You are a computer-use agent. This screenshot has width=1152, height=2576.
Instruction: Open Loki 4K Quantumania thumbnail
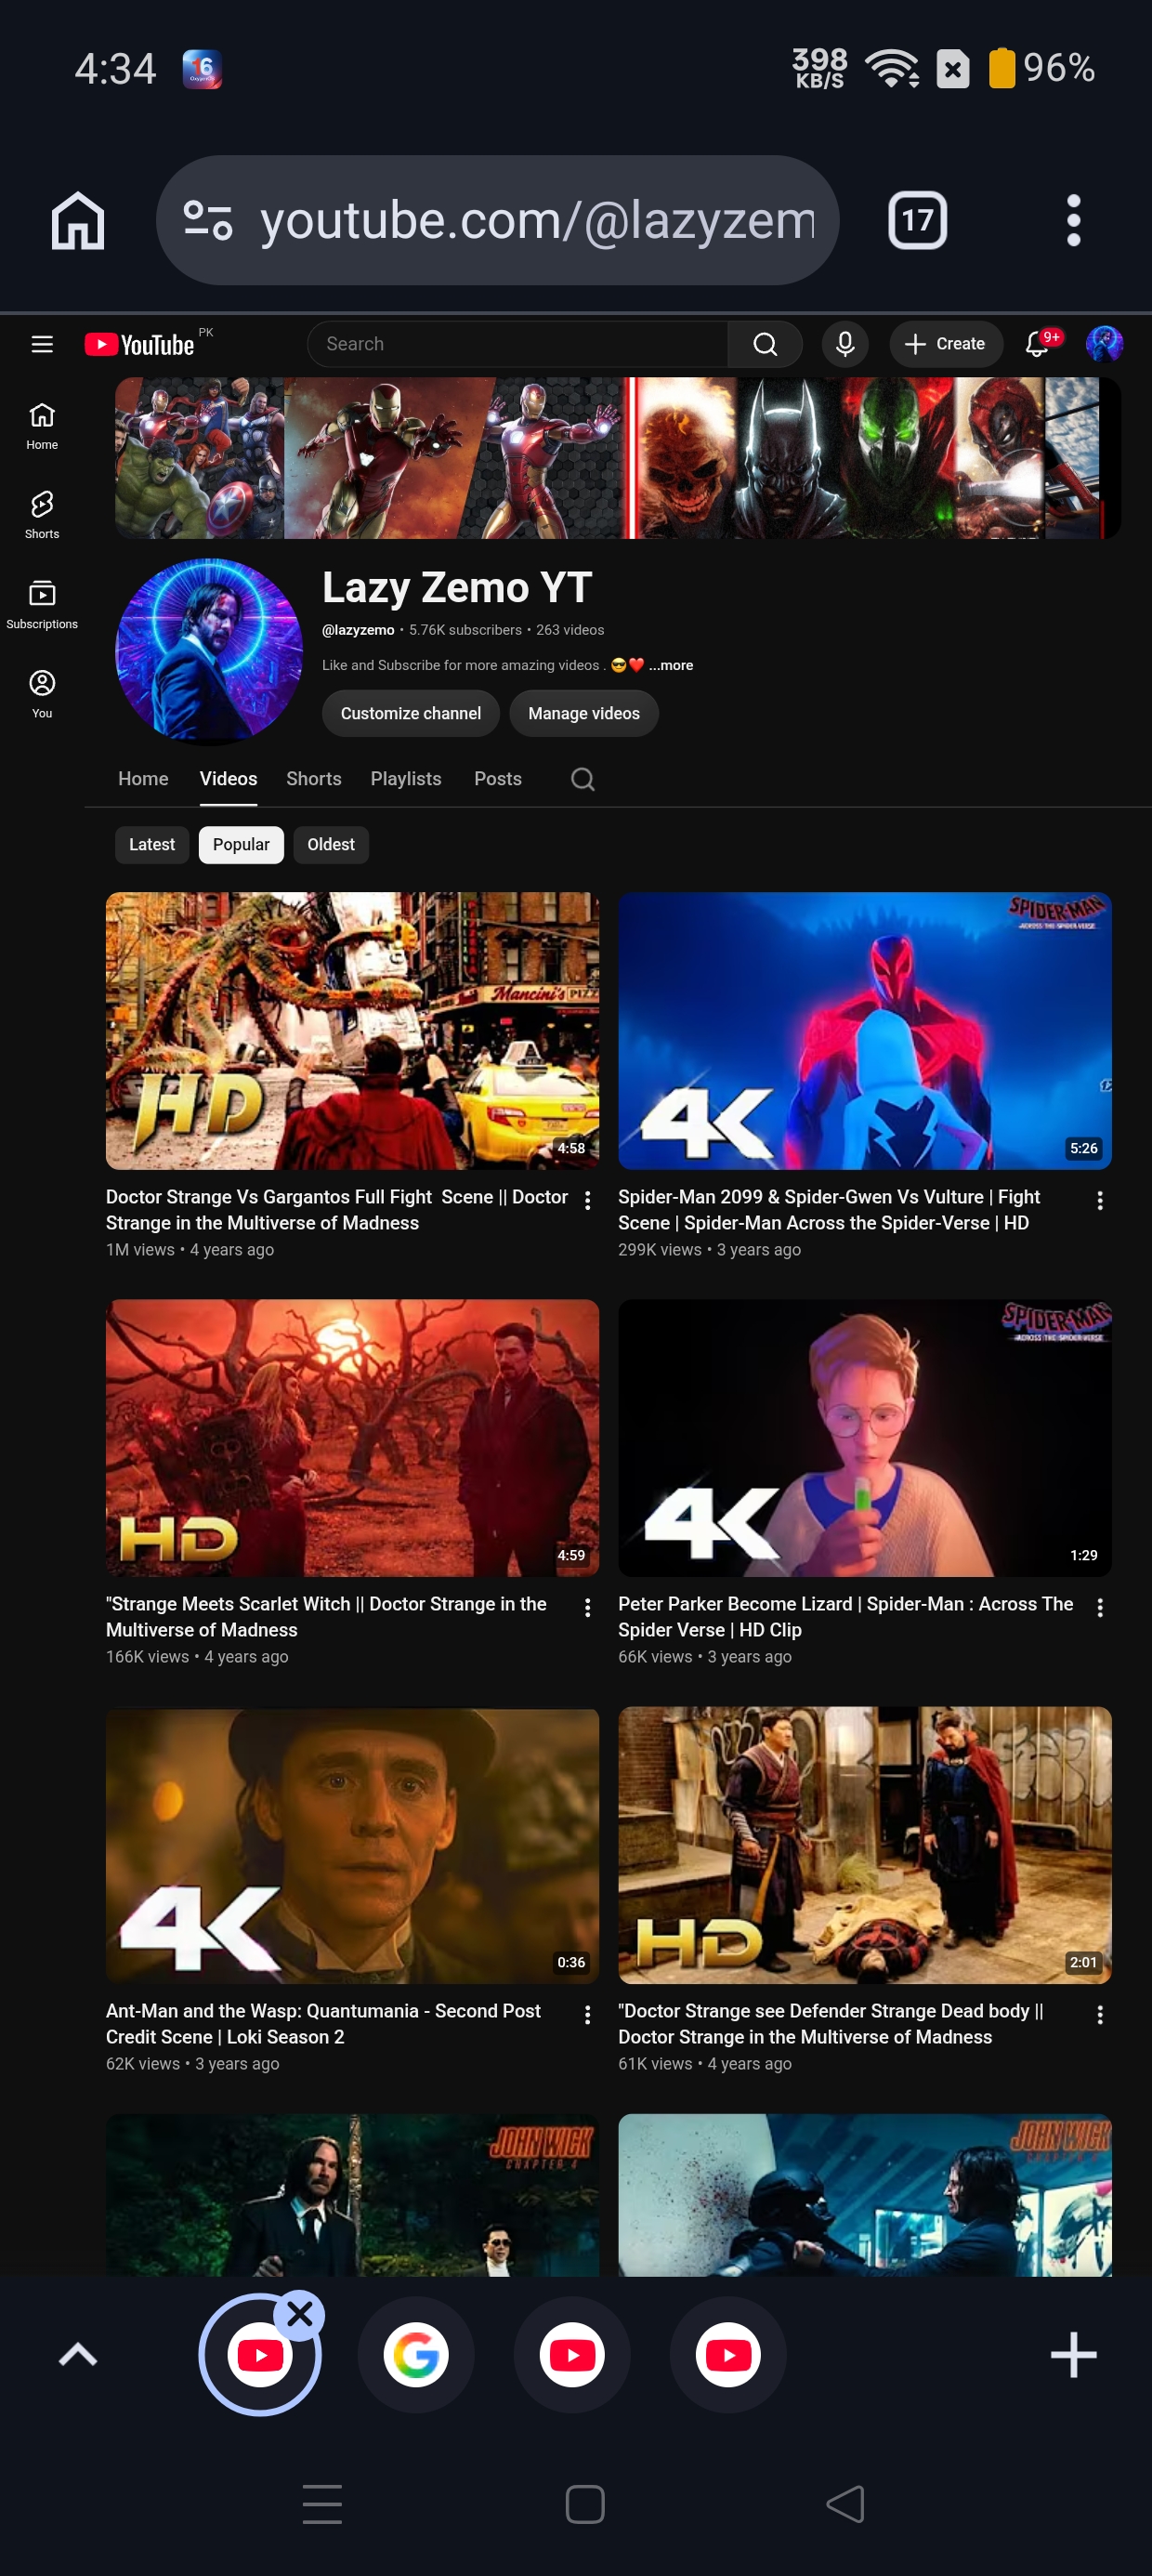pyautogui.click(x=353, y=1845)
